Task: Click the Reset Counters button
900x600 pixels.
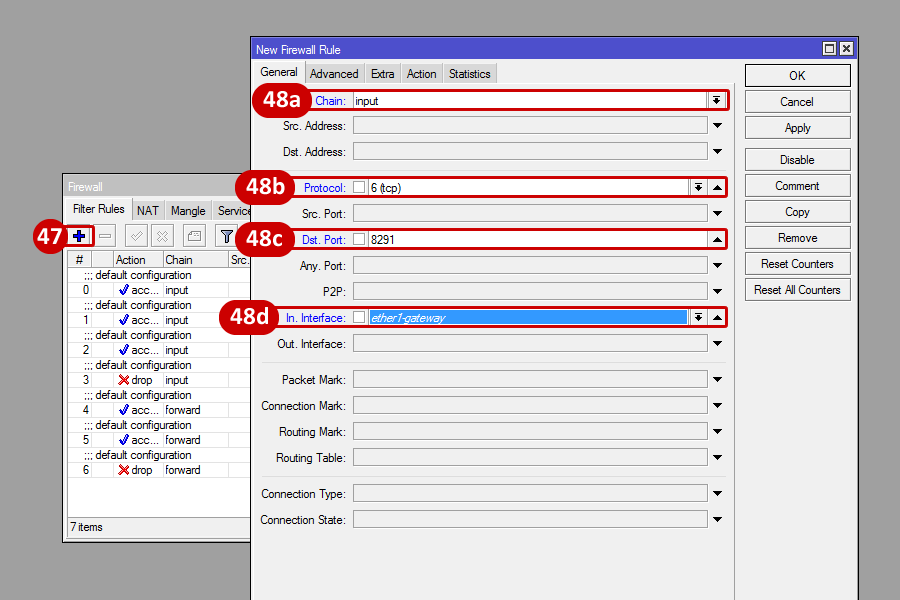Action: [x=797, y=264]
